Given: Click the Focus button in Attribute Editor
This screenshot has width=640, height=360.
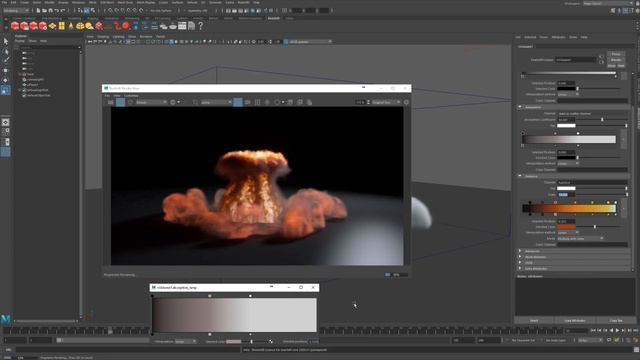Looking at the screenshot, I should (x=616, y=54).
